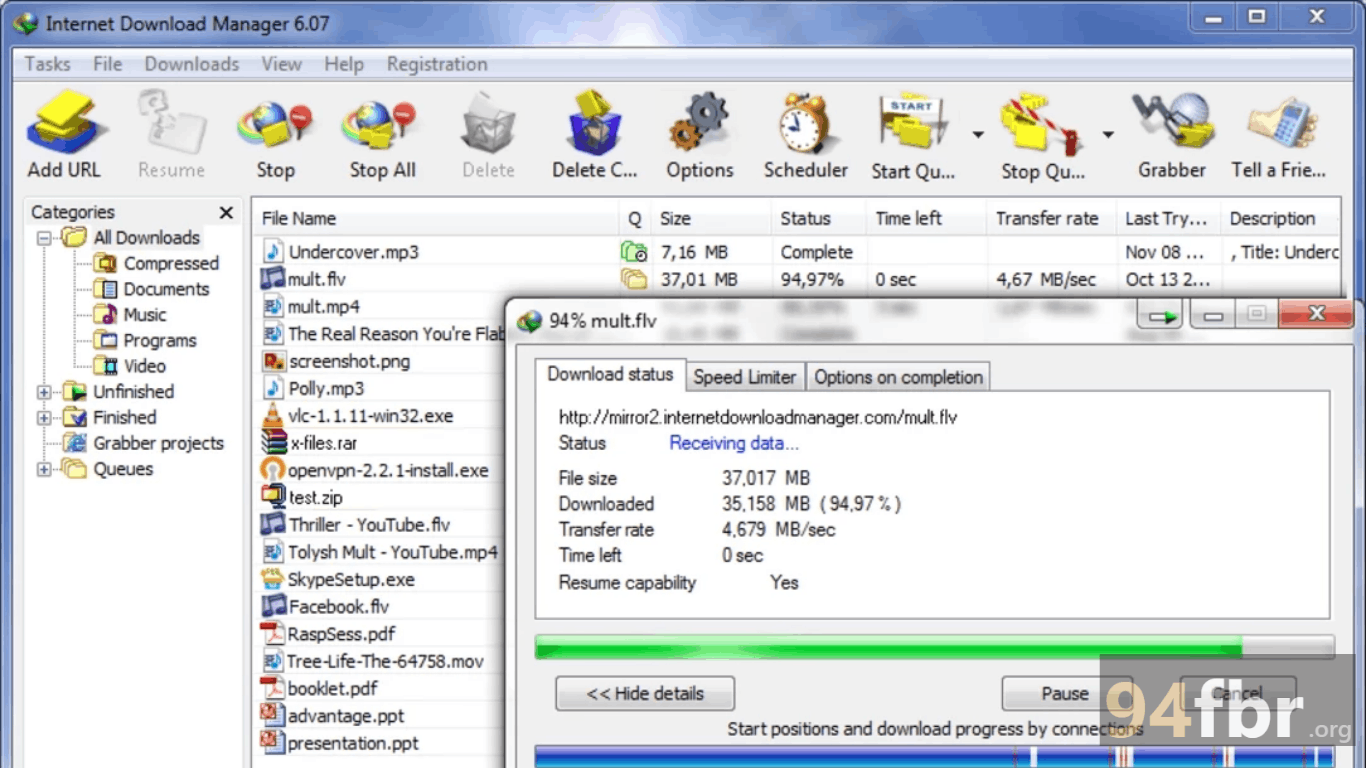1366x768 pixels.
Task: Select presentation.ppt in the list
Action: (x=353, y=743)
